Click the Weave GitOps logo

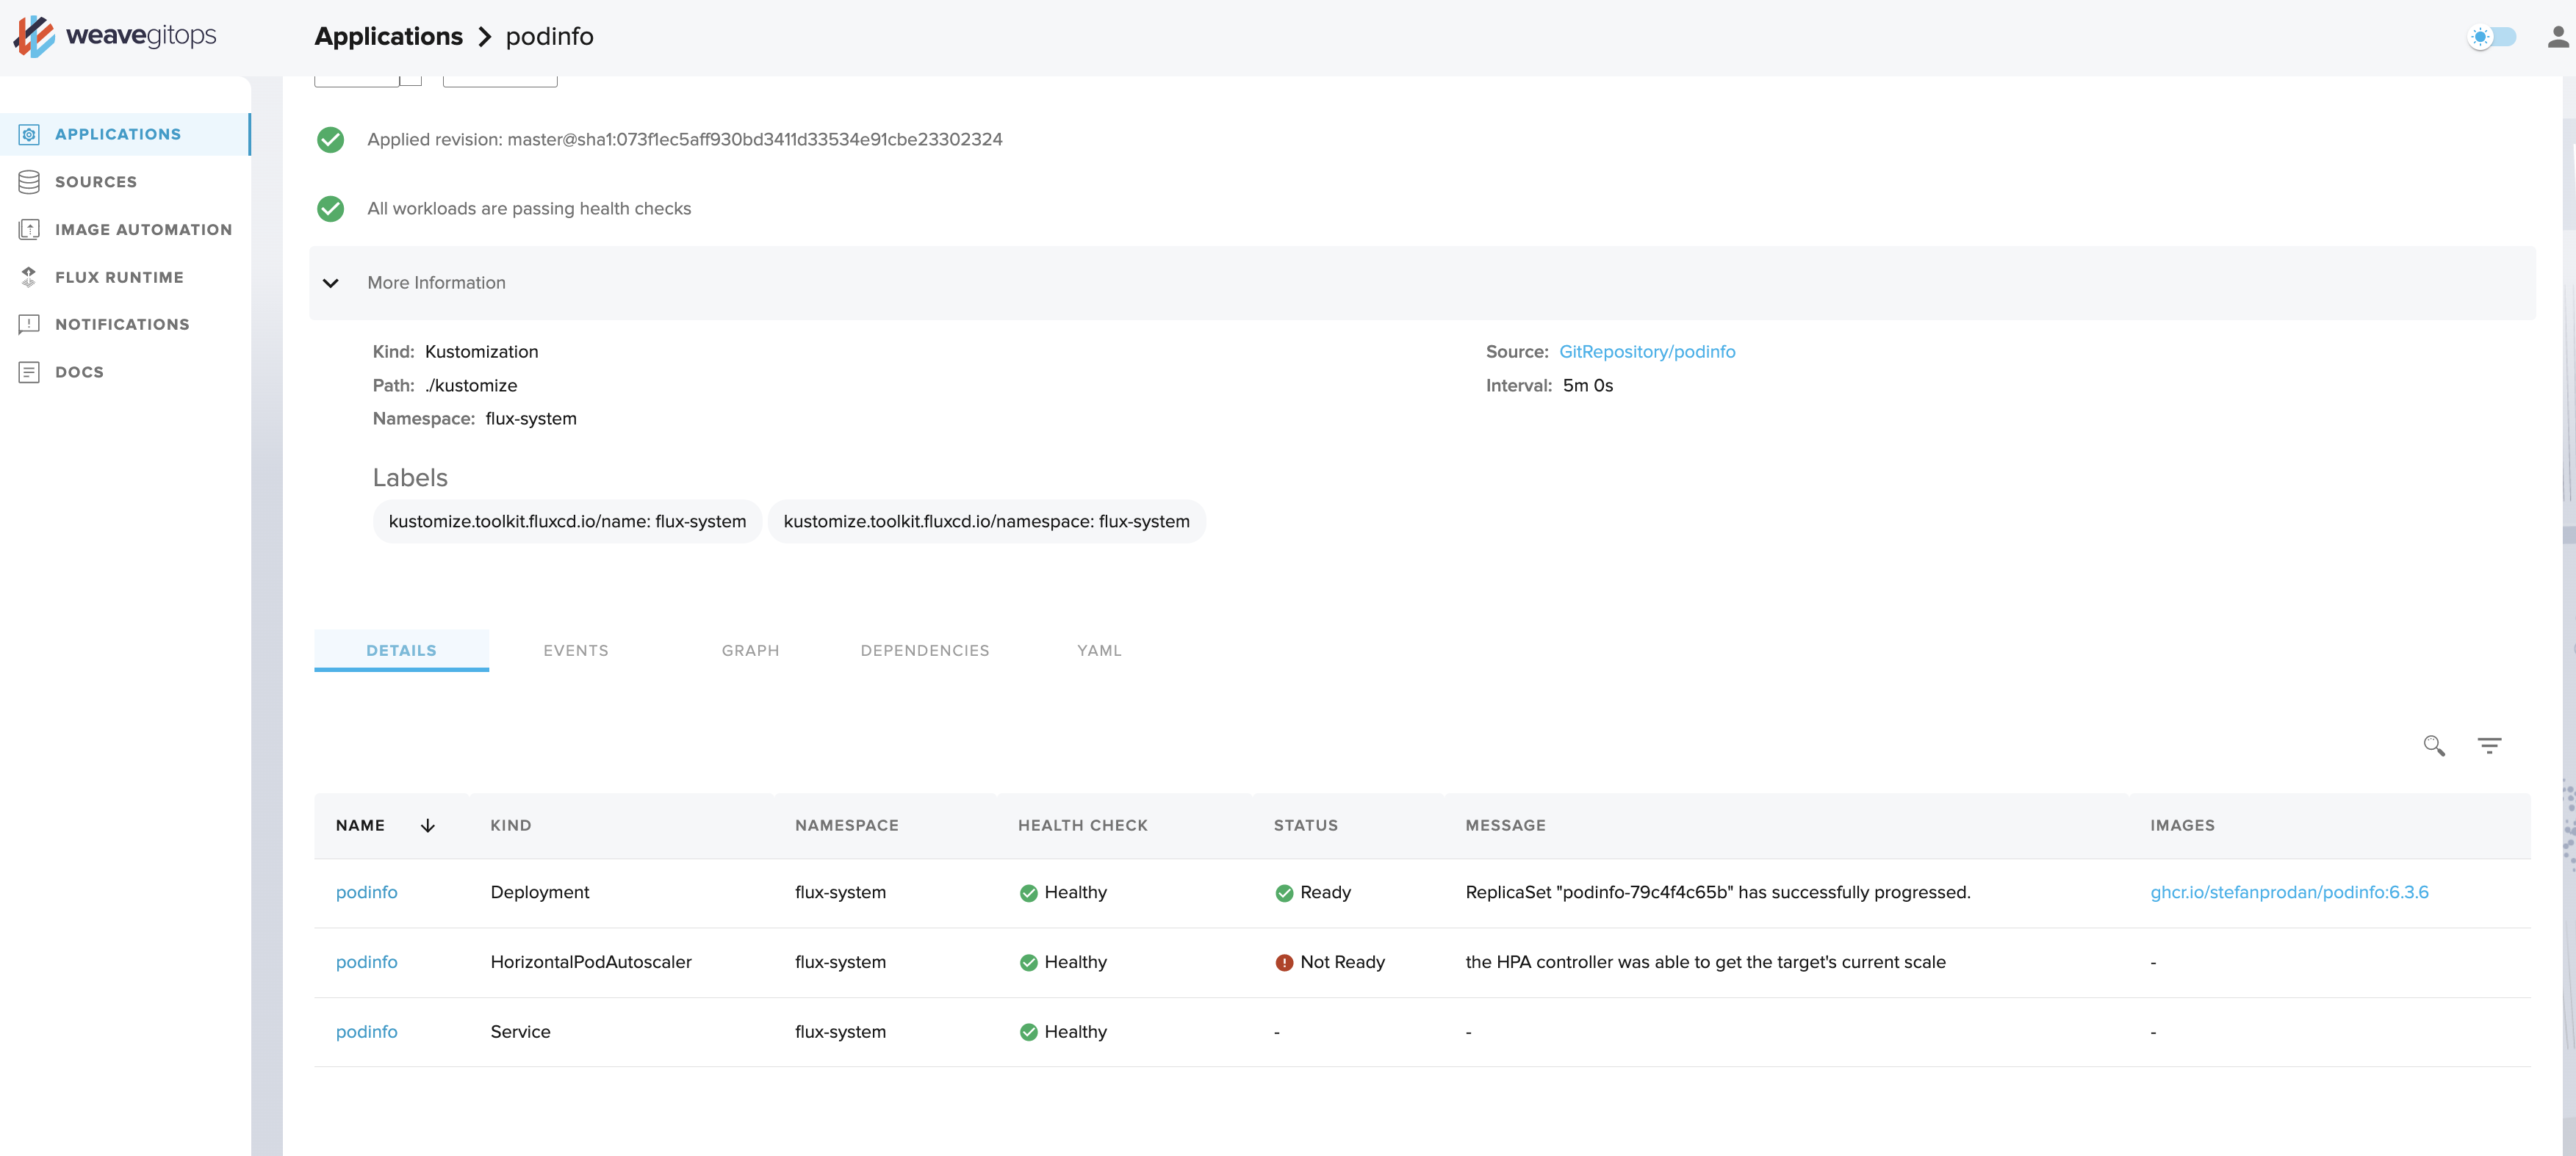coord(115,36)
